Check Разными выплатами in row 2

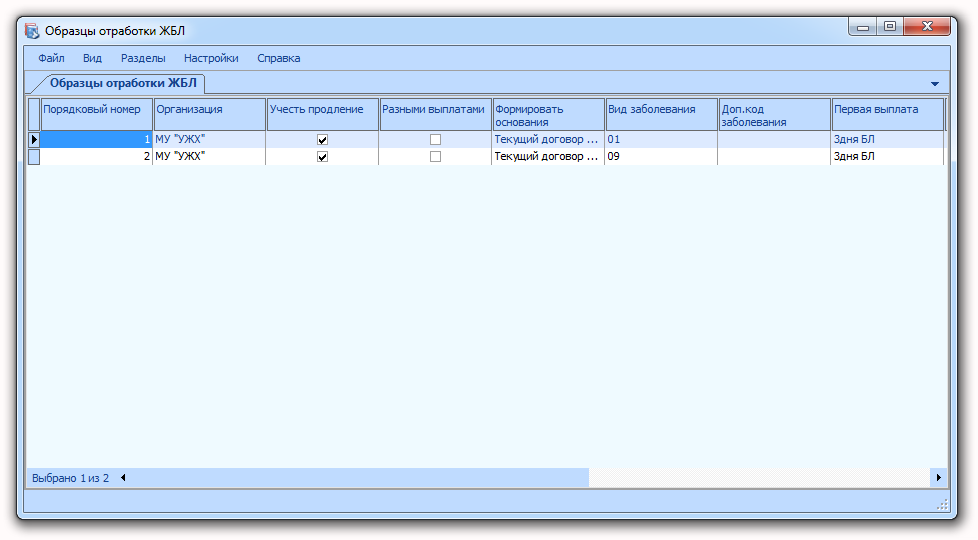point(435,157)
